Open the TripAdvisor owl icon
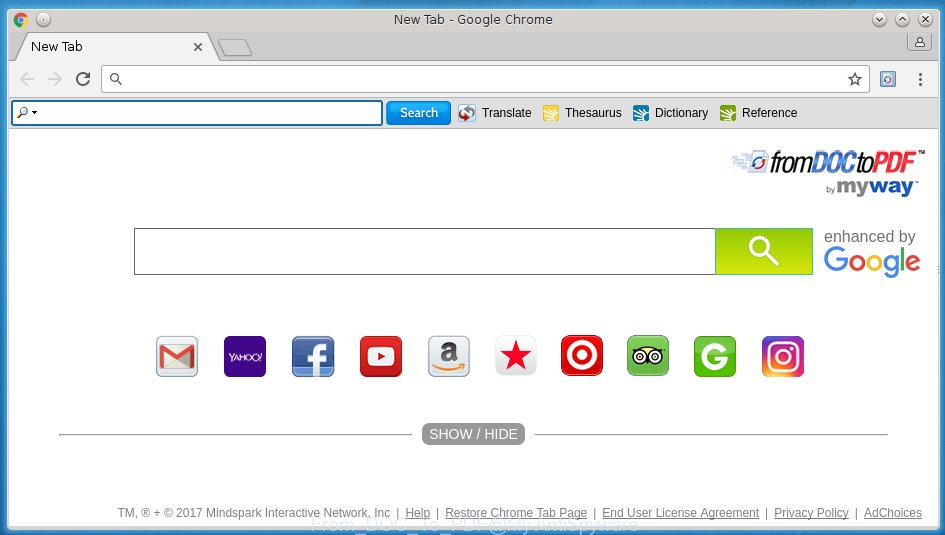945x535 pixels. pos(648,355)
